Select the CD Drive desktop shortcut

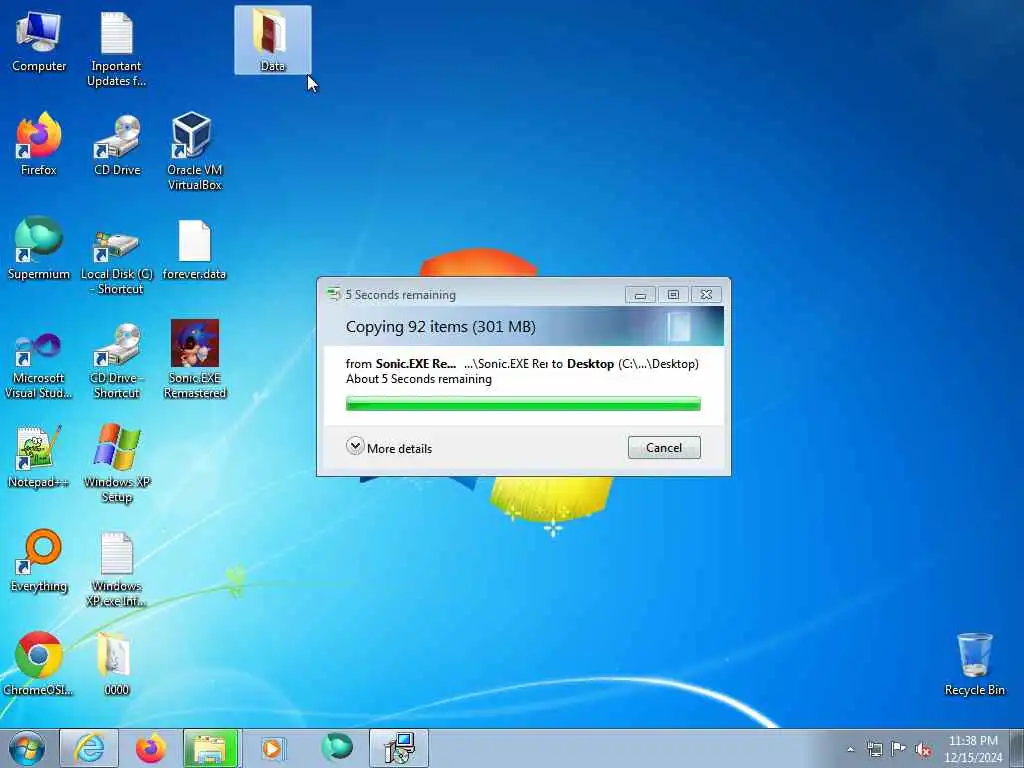(117, 144)
